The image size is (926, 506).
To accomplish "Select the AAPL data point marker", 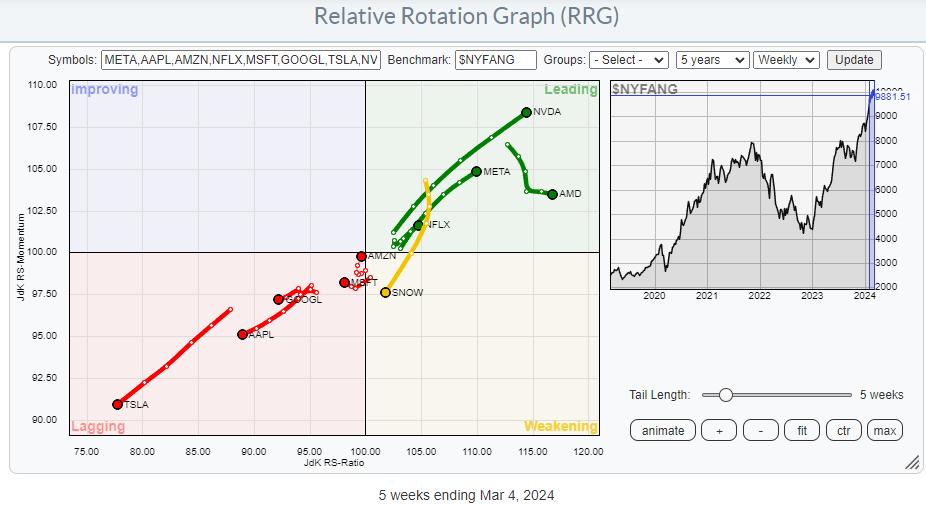I will tap(242, 334).
